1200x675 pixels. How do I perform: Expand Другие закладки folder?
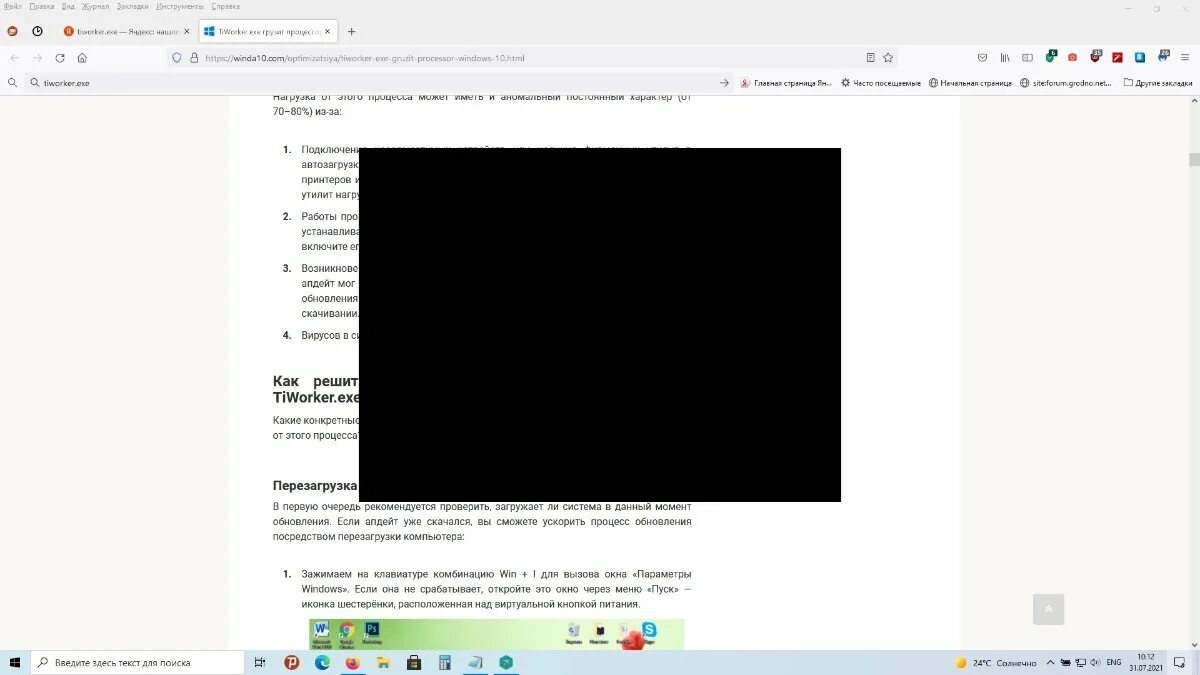point(1158,83)
